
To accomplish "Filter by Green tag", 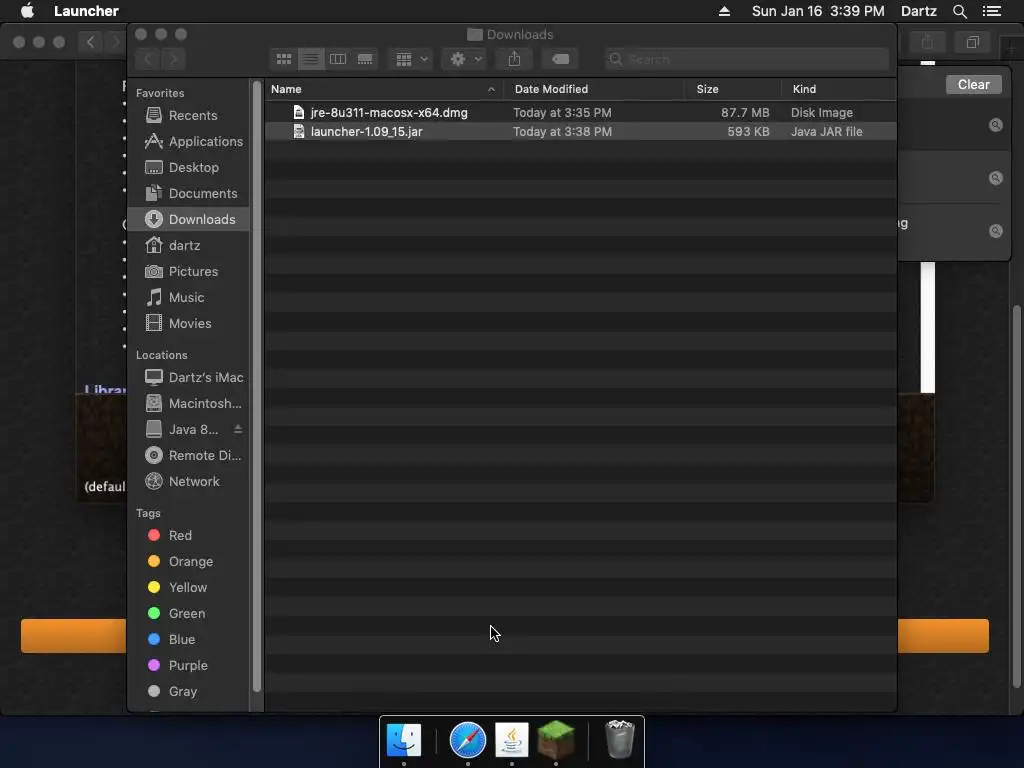I will pos(188,614).
